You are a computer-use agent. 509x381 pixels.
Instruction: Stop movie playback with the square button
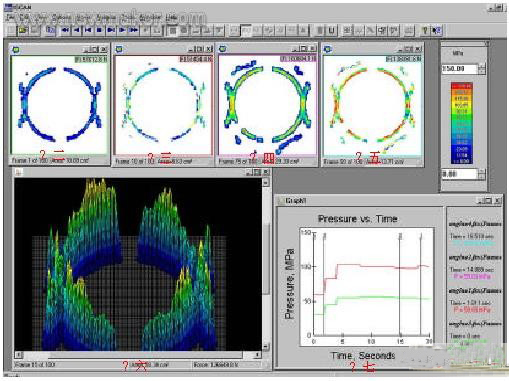[x=99, y=30]
